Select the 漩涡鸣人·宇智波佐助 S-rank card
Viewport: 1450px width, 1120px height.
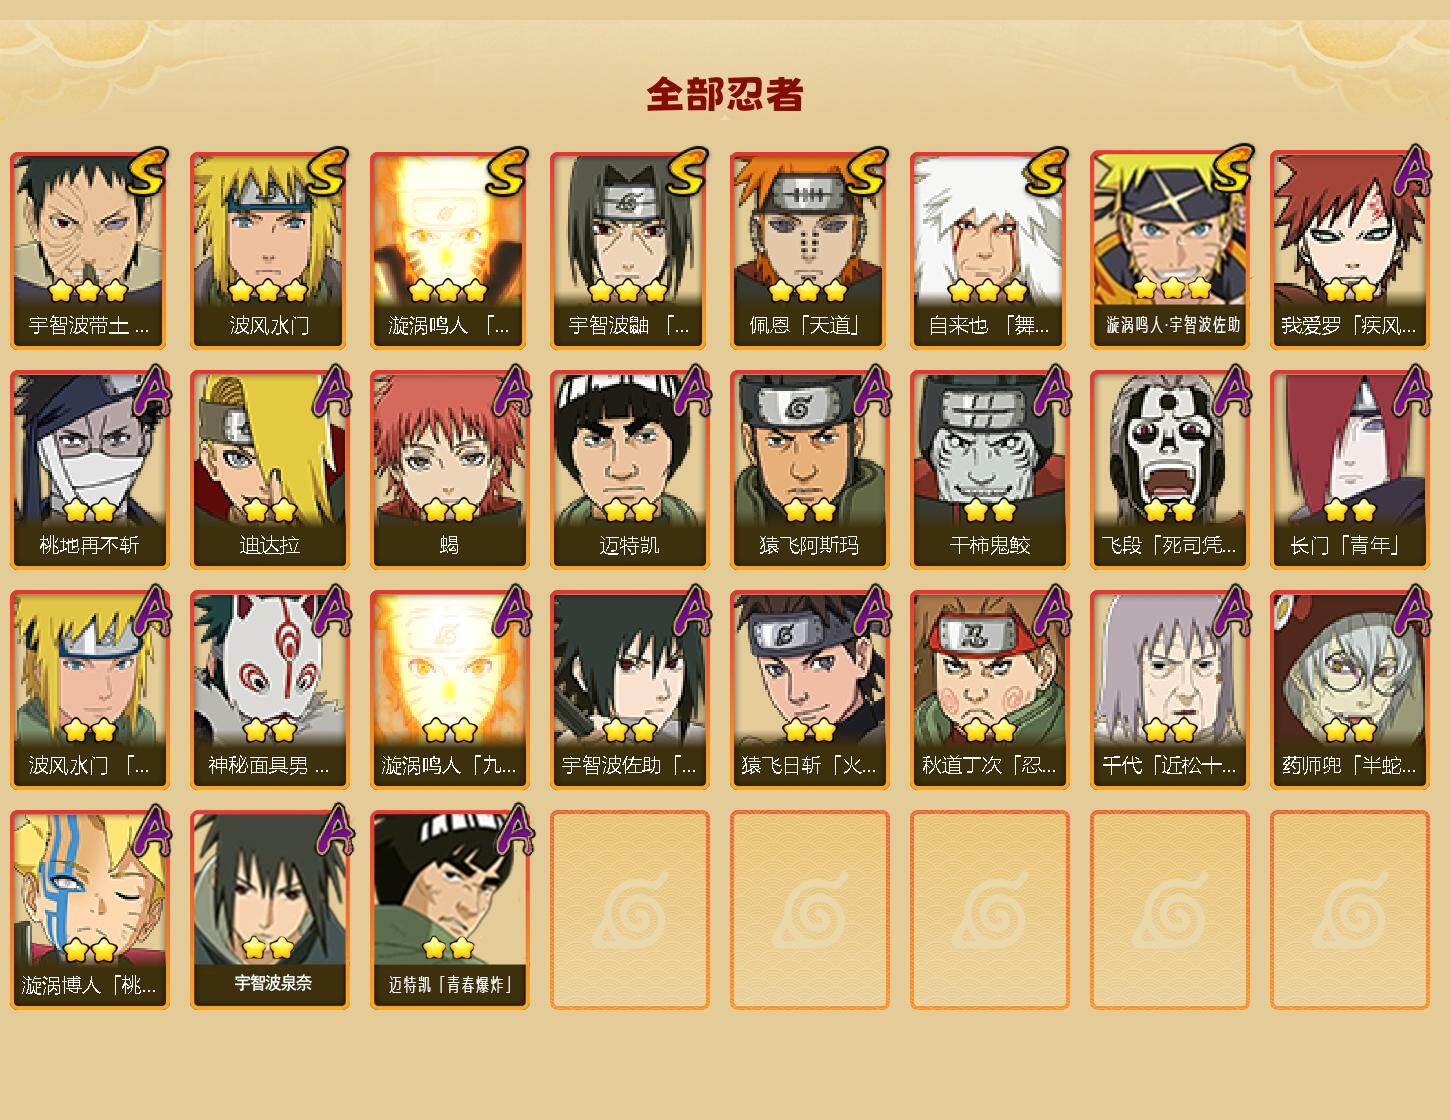1169,250
